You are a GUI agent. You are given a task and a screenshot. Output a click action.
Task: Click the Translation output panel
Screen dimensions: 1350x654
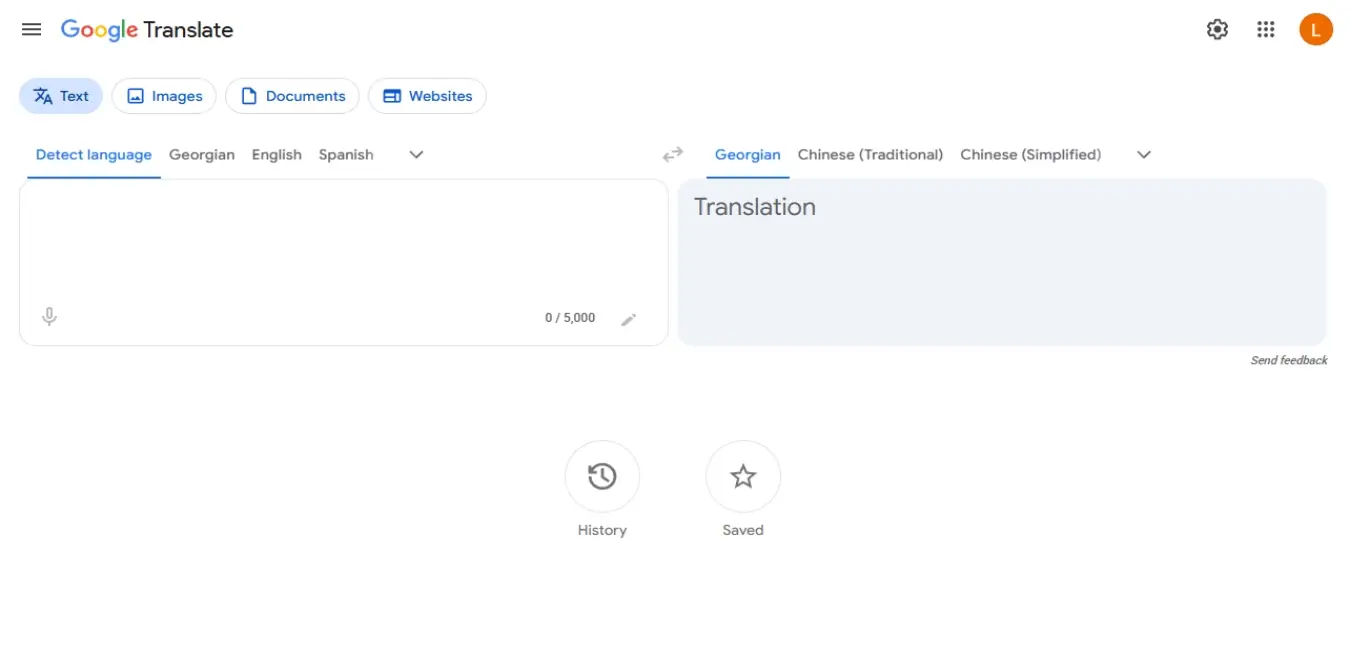pos(1002,262)
